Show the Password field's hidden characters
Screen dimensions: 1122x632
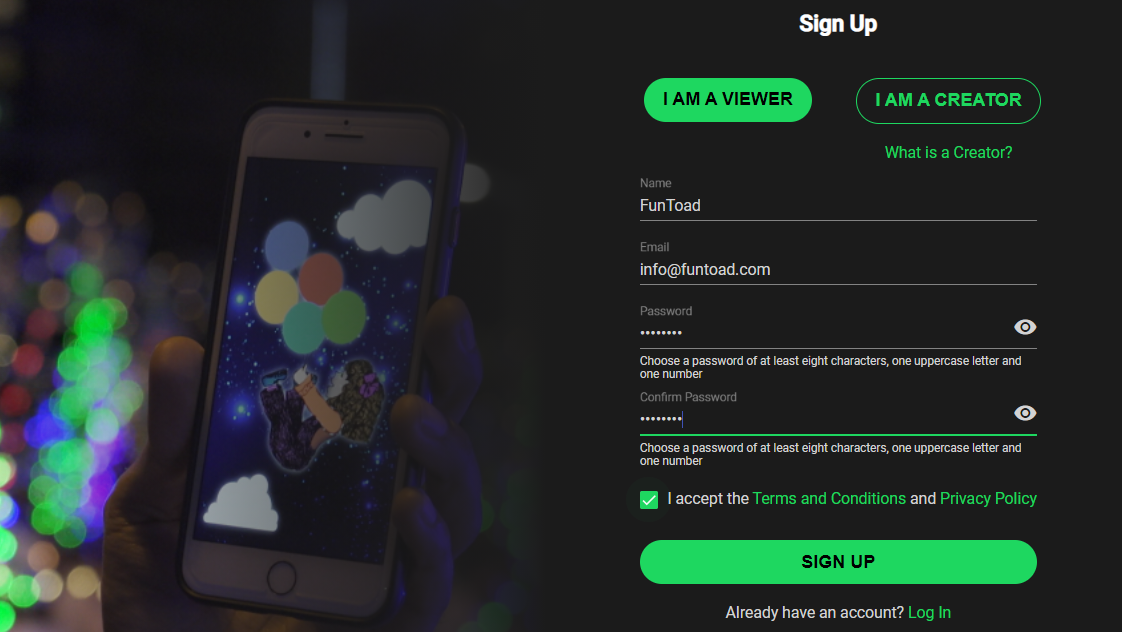[x=1025, y=327]
